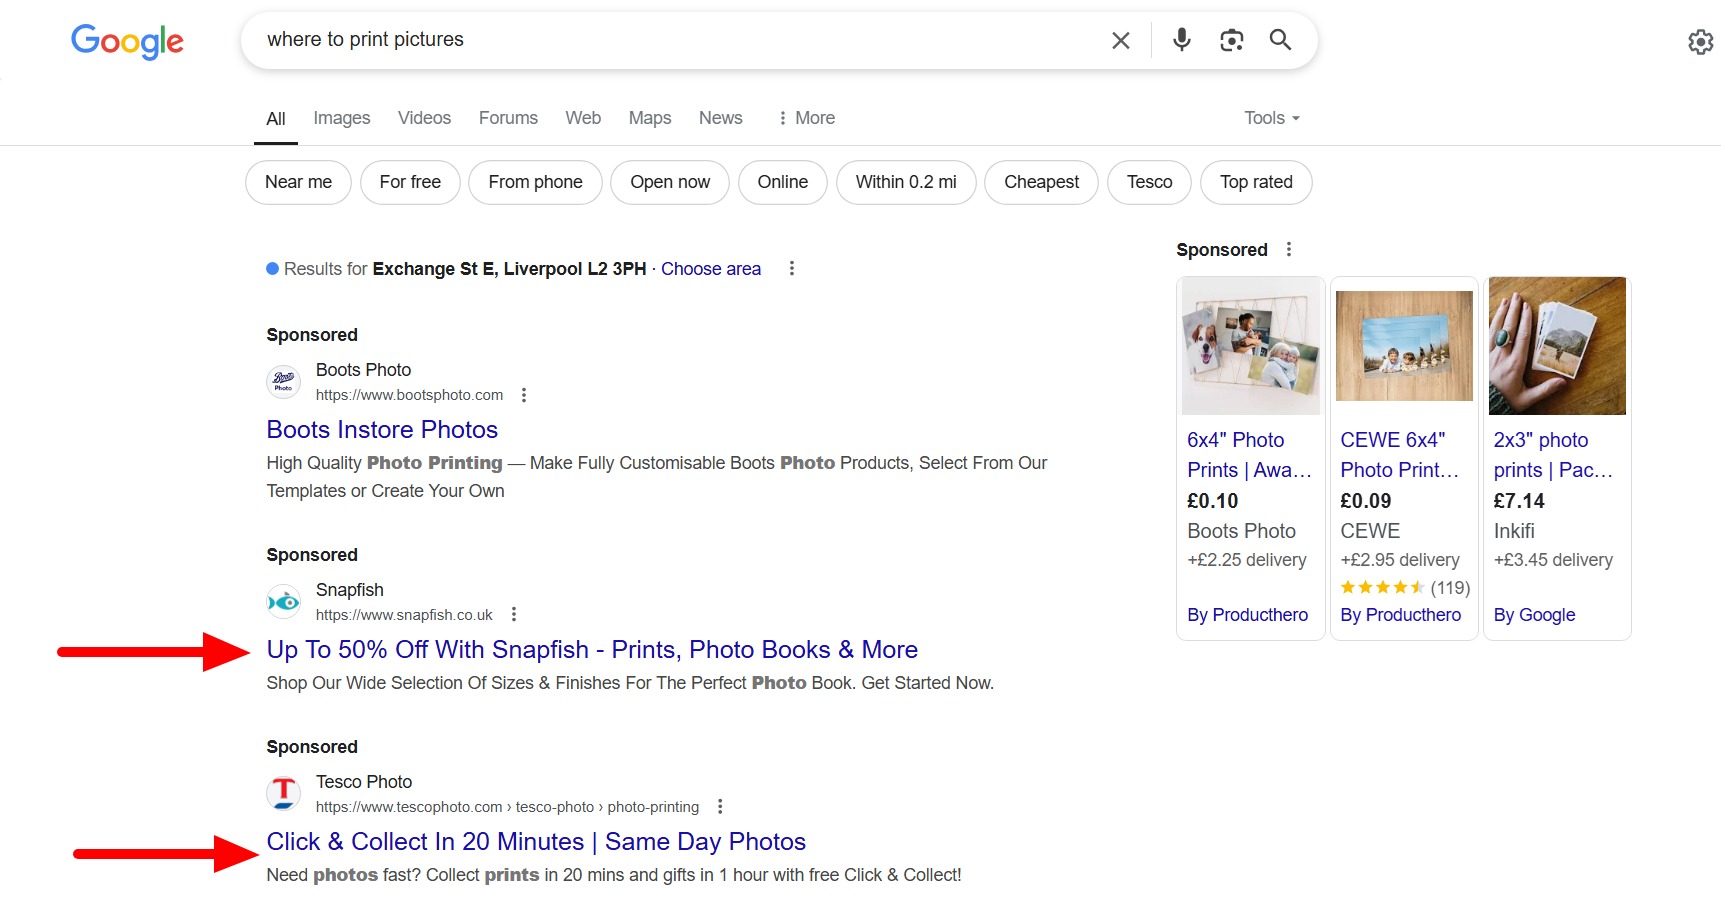Switch to the Videos tab
The height and width of the screenshot is (920, 1721).
pyautogui.click(x=424, y=118)
